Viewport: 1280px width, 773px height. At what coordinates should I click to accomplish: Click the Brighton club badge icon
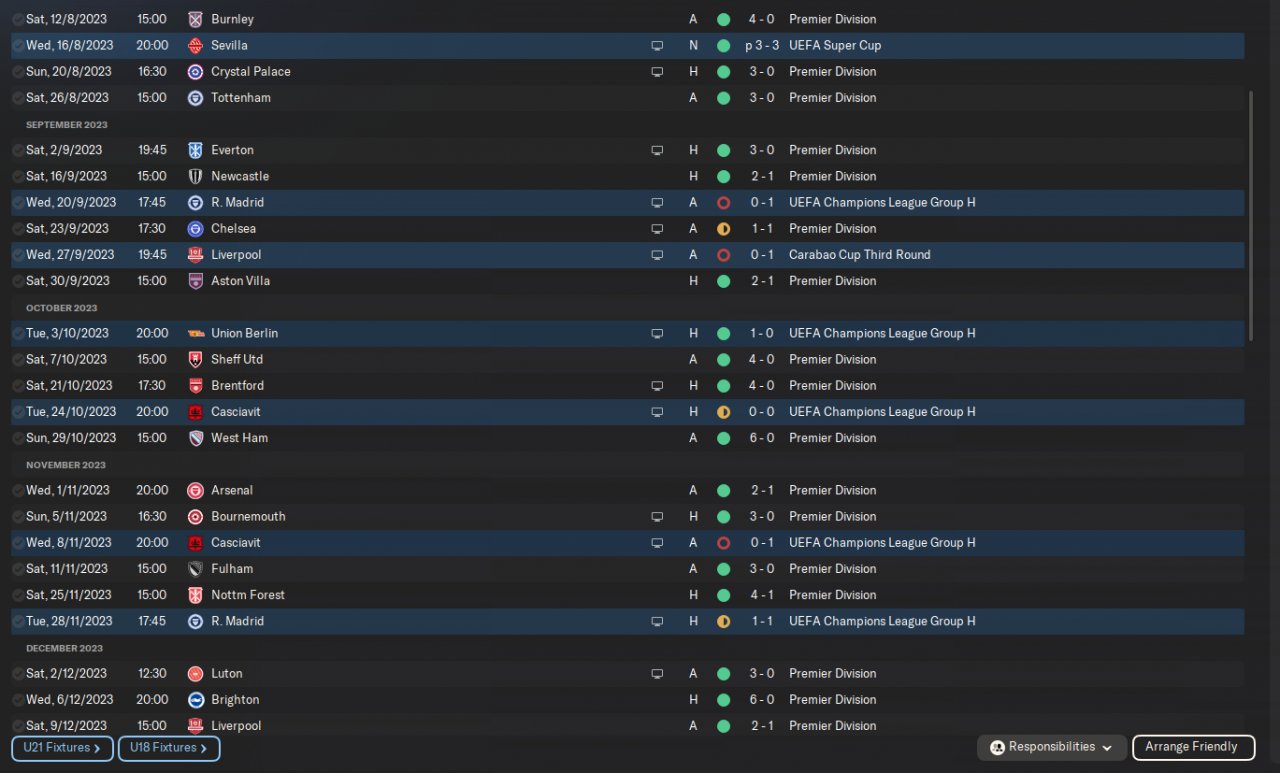[195, 700]
